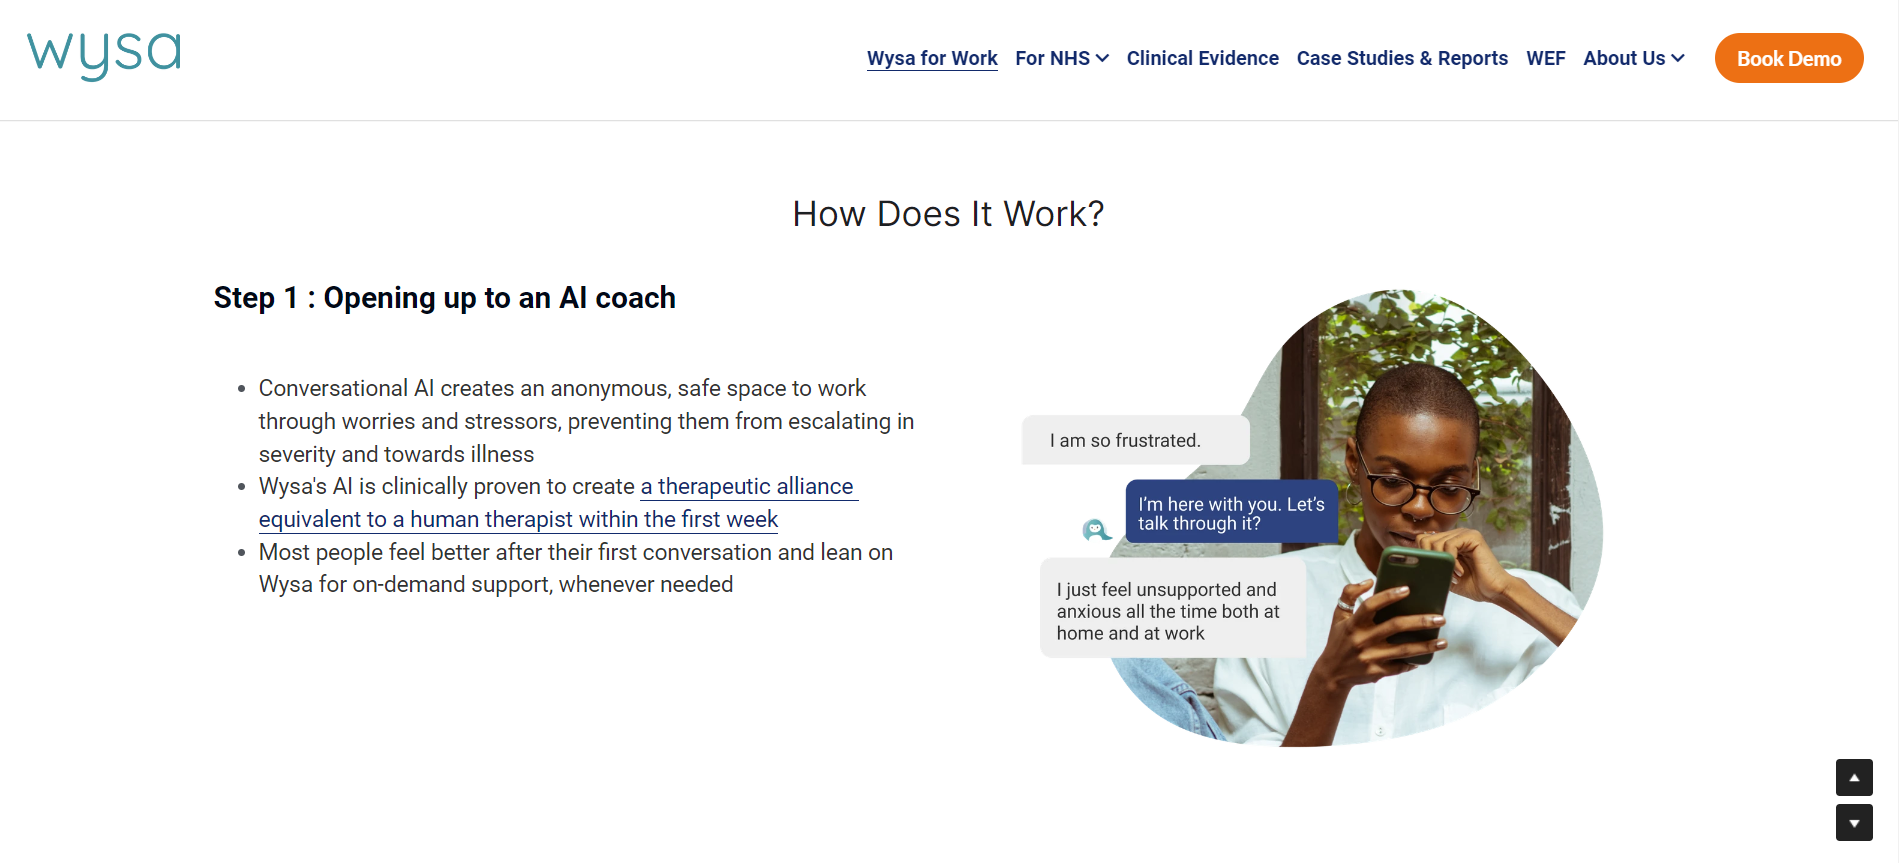Image resolution: width=1899 pixels, height=863 pixels.
Task: Follow the therapeutic alliance link
Action: 558,503
